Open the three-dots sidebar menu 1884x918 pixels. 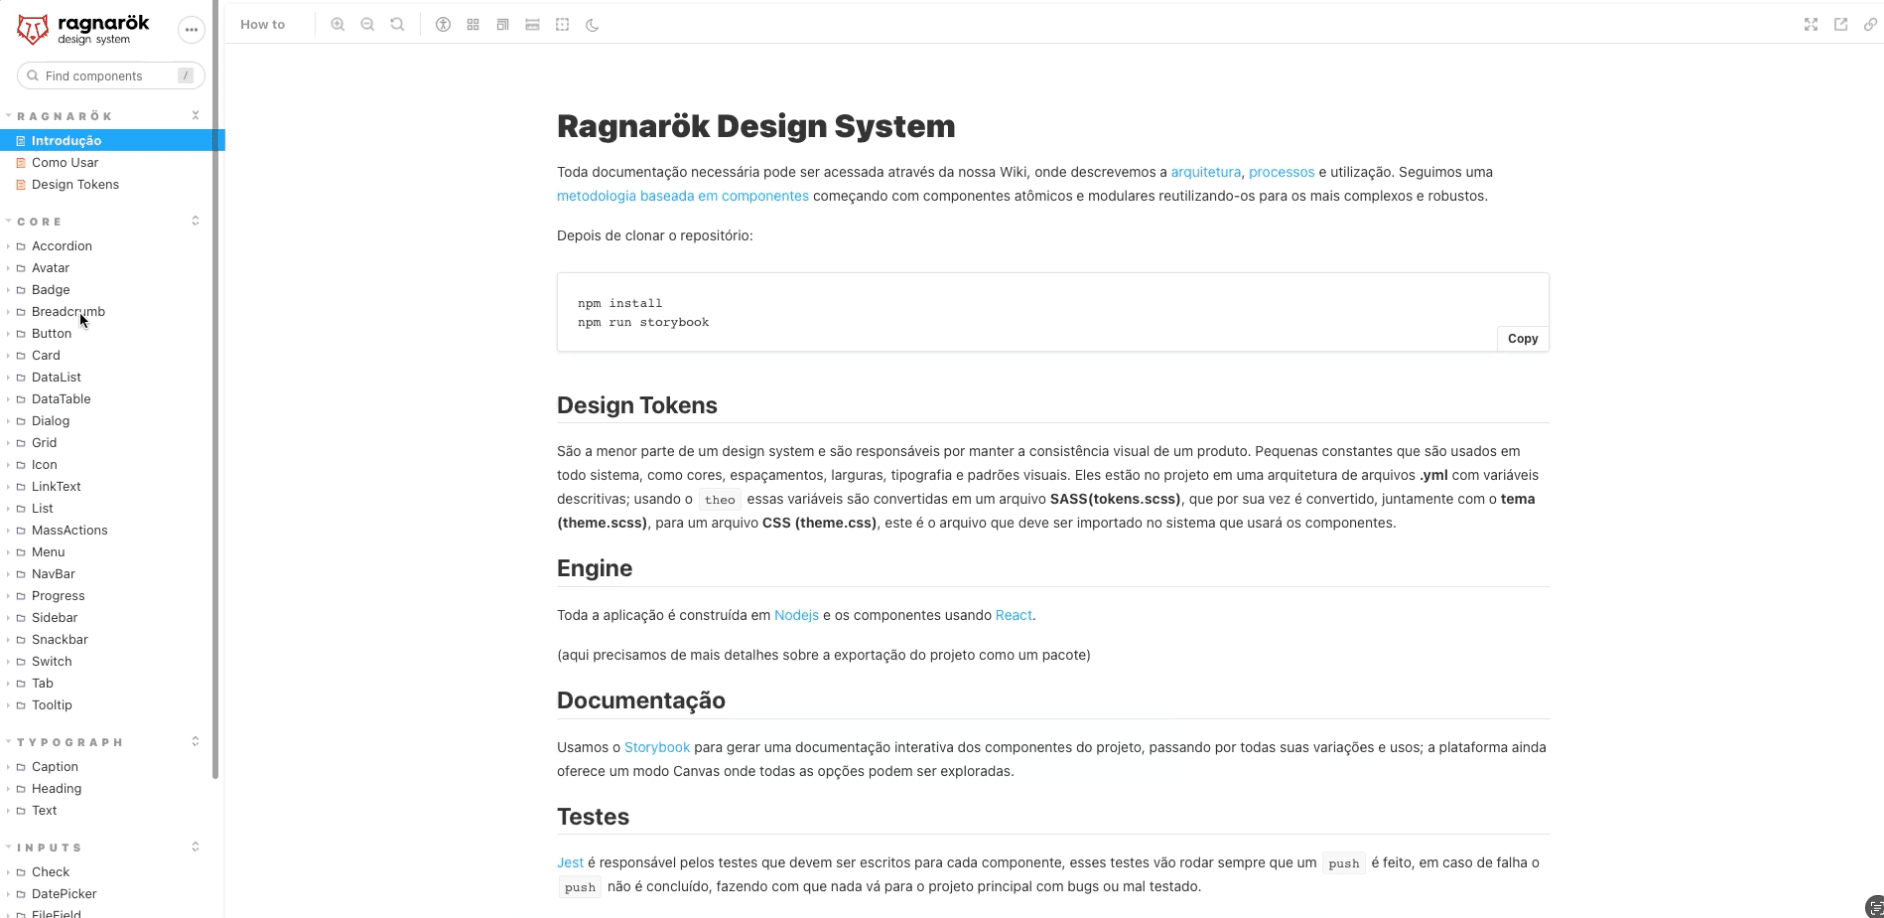click(191, 30)
